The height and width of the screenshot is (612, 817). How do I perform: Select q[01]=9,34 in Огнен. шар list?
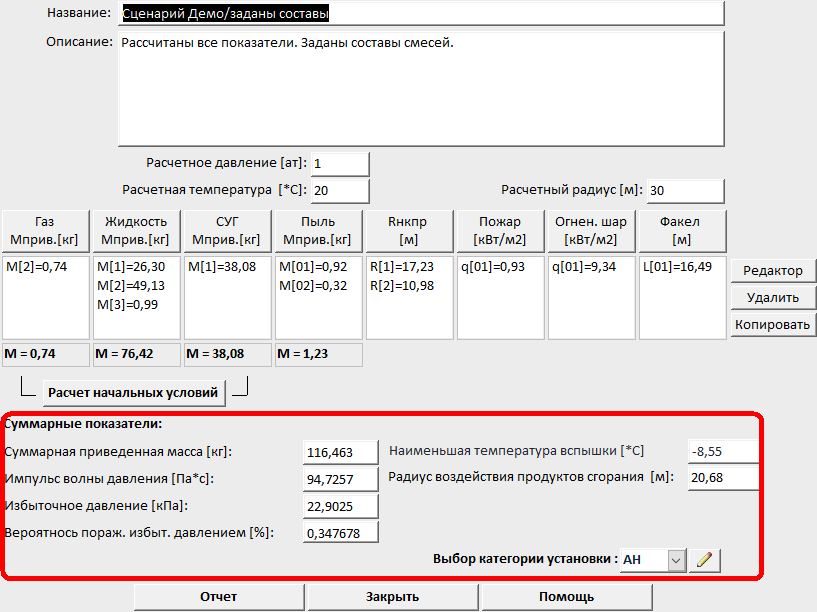pyautogui.click(x=584, y=267)
